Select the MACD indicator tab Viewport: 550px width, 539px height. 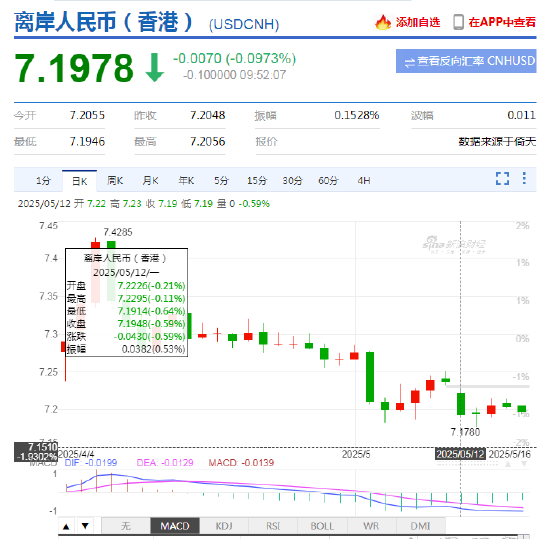[x=175, y=526]
